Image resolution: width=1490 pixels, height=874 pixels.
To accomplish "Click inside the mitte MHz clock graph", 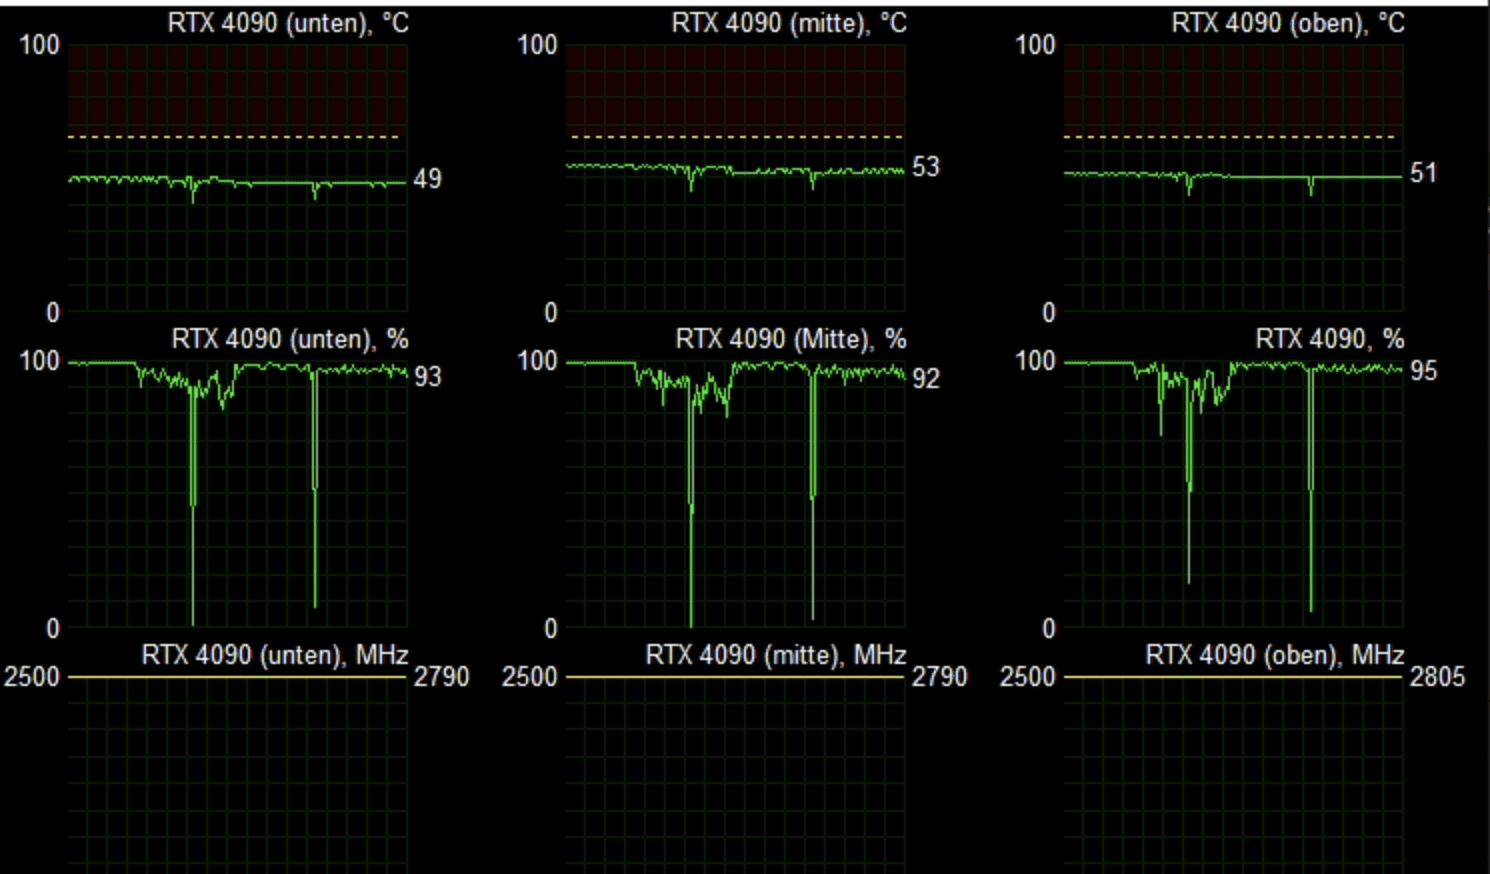I will tap(735, 775).
